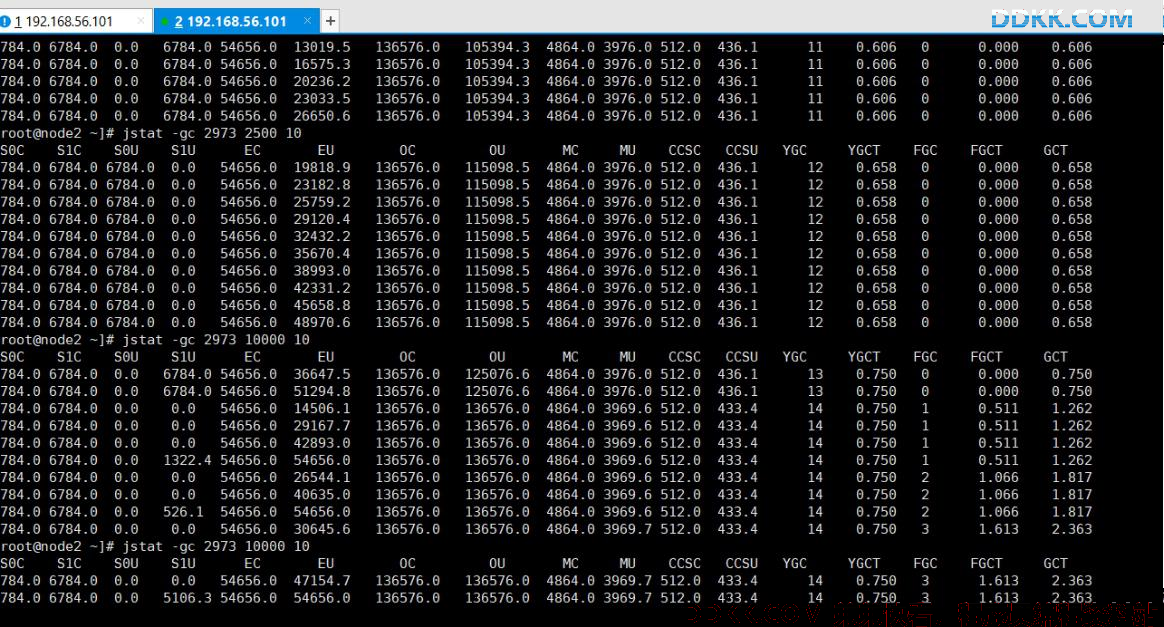1164x627 pixels.
Task: Click the blue alert icon on tab 1
Action: pos(5,22)
